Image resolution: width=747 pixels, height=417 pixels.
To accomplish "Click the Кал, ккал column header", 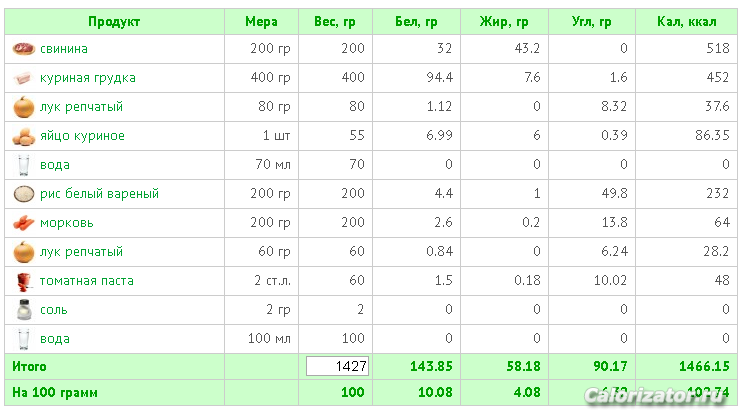I will 685,21.
